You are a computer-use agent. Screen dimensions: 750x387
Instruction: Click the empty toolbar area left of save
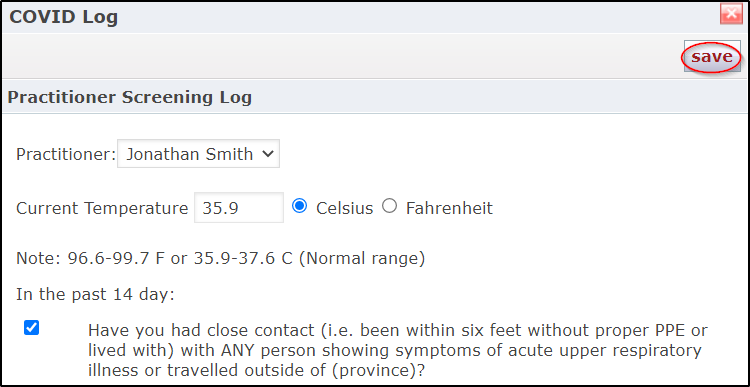point(342,56)
